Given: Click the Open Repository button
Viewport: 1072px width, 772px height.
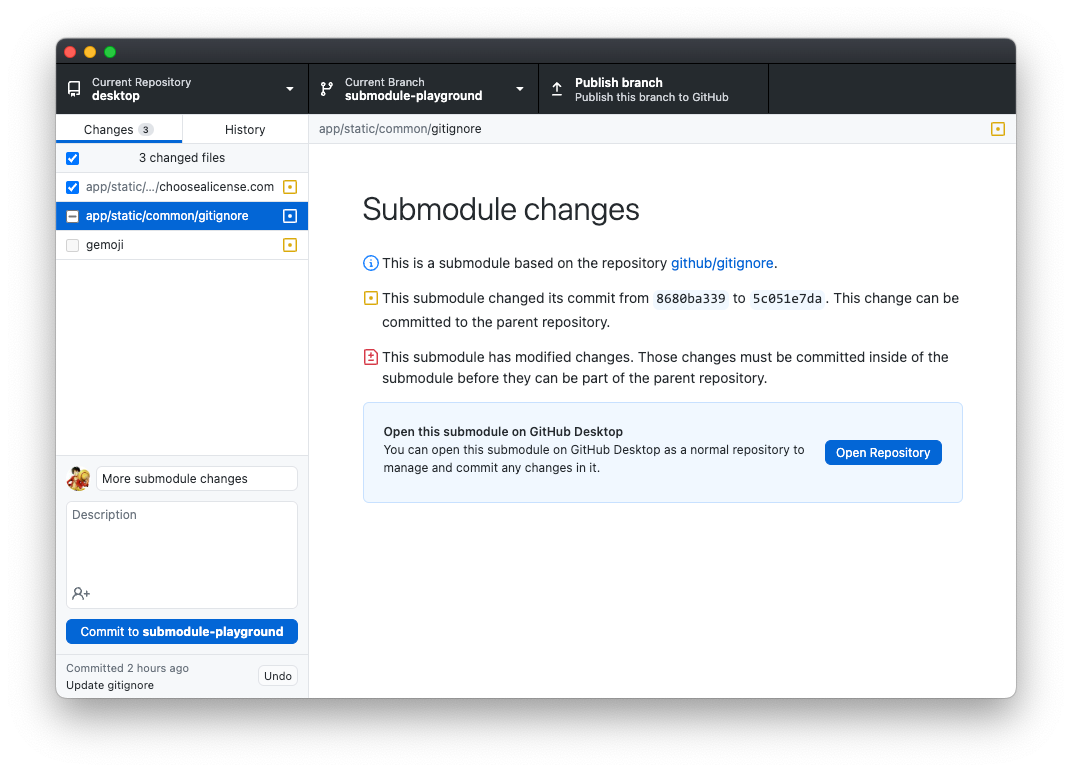Looking at the screenshot, I should click(x=882, y=452).
